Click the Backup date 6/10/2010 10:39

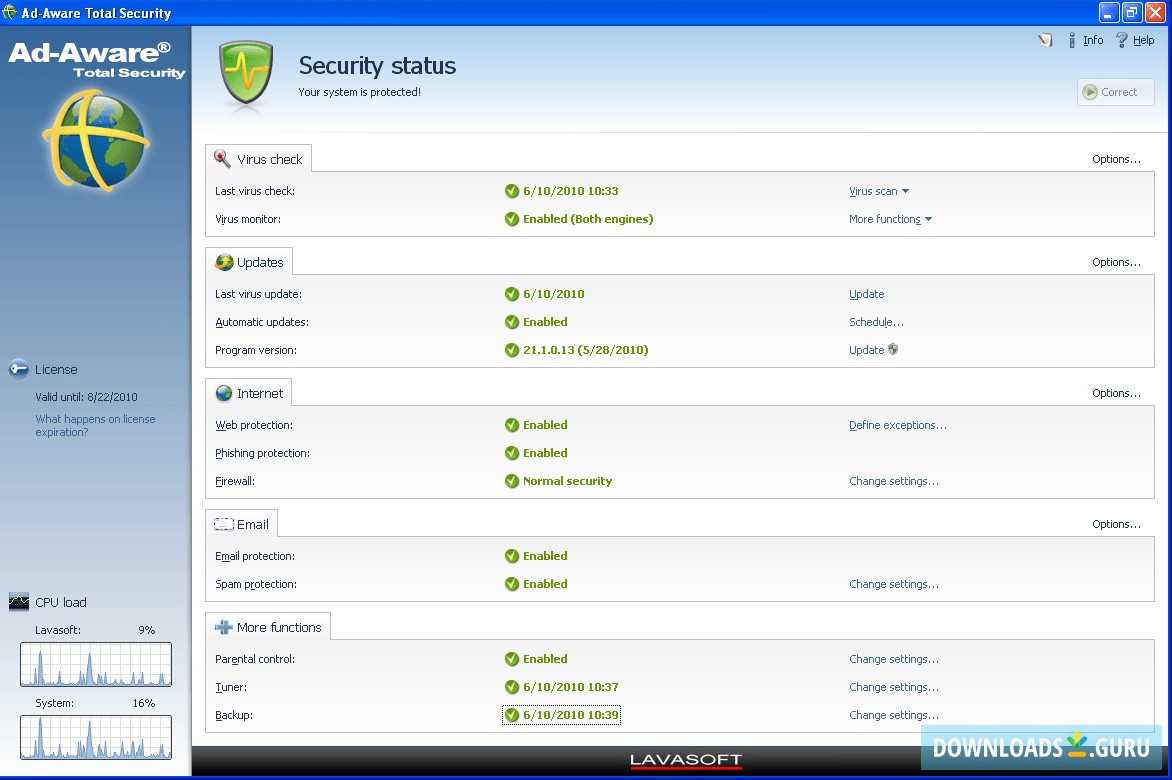pos(570,715)
